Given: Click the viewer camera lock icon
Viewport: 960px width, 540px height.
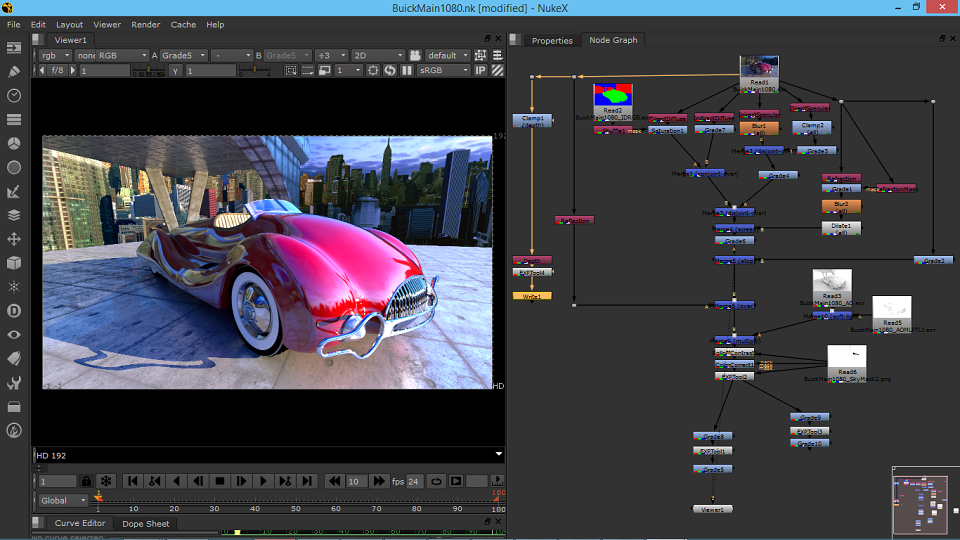Looking at the screenshot, I should pos(415,55).
